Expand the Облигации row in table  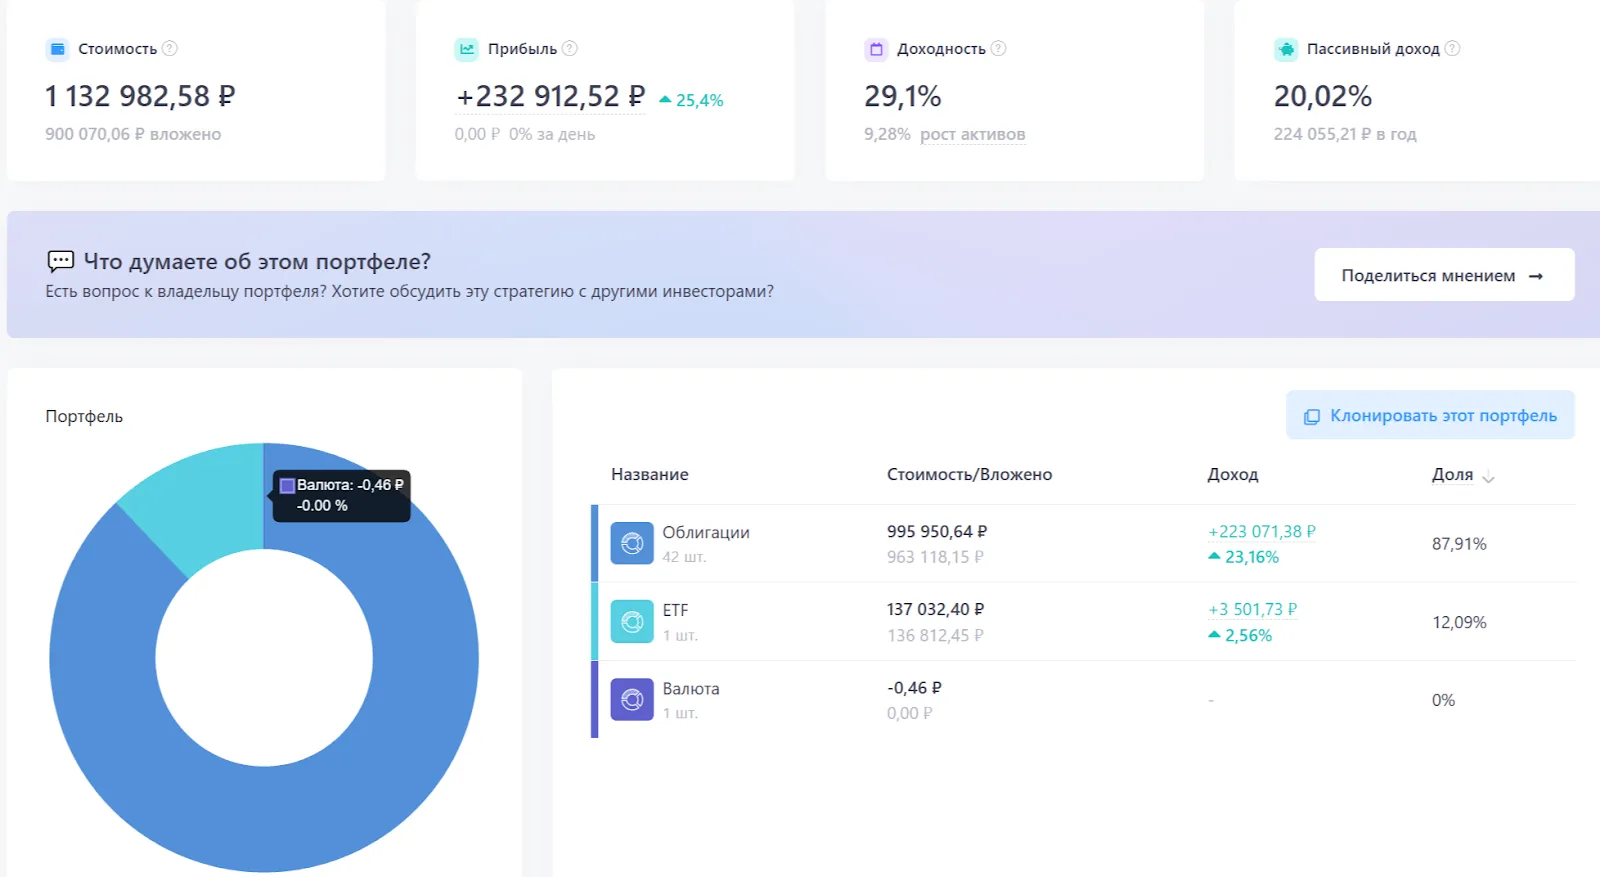coord(1083,544)
